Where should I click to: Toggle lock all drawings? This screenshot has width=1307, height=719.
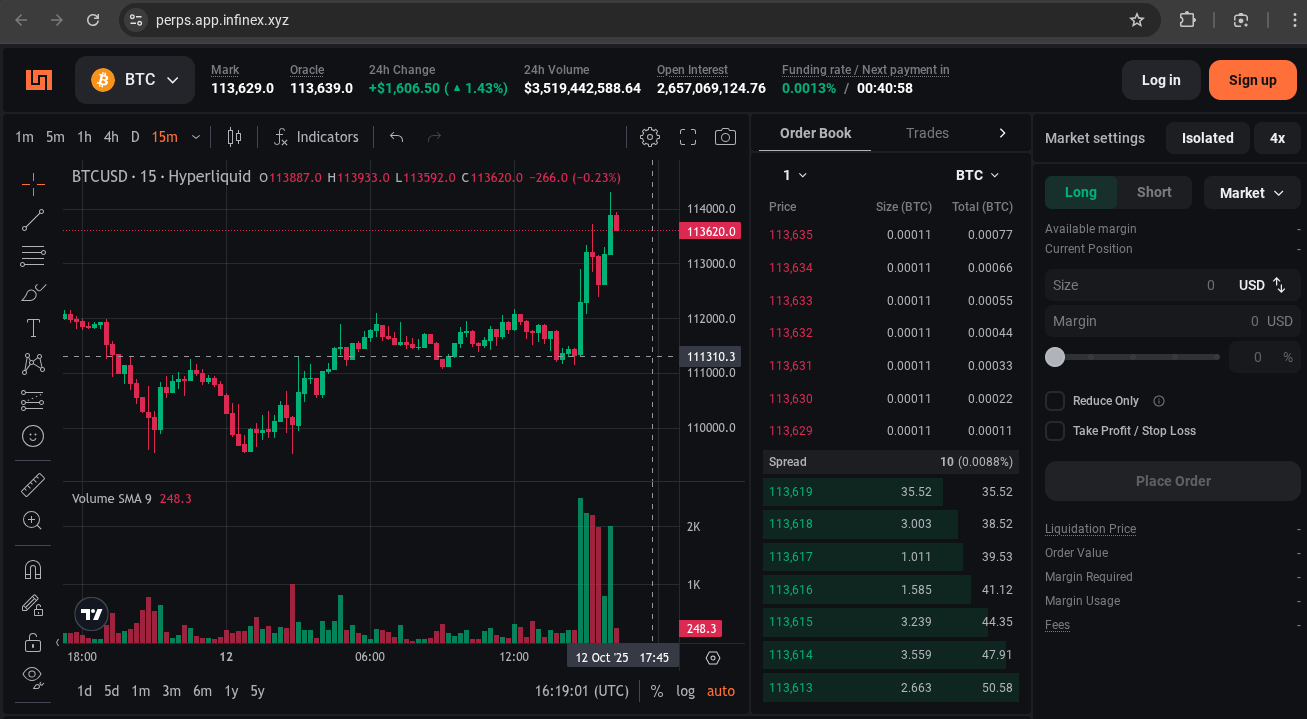point(33,642)
